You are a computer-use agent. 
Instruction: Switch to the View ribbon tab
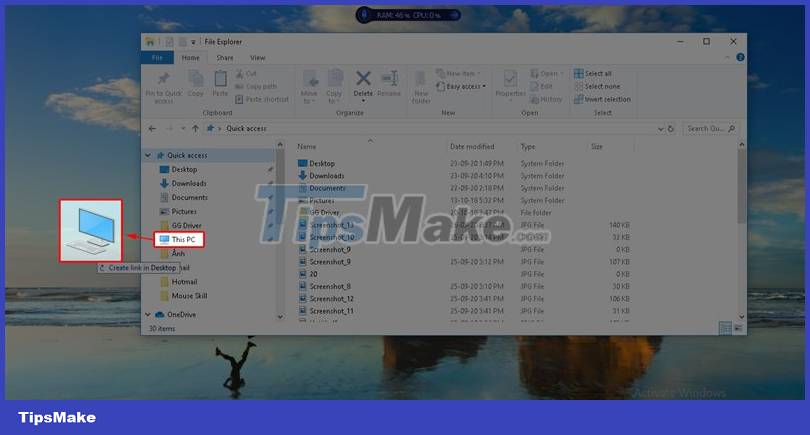point(257,58)
